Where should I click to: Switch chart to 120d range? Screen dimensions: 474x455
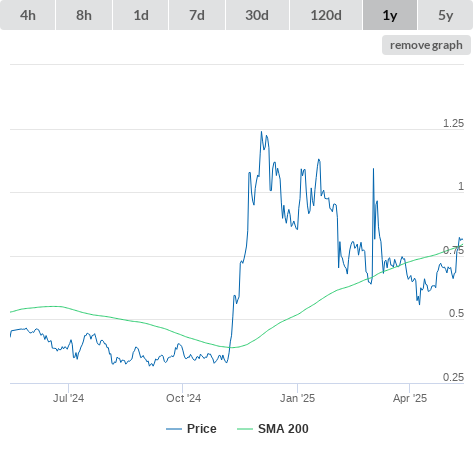click(x=326, y=15)
